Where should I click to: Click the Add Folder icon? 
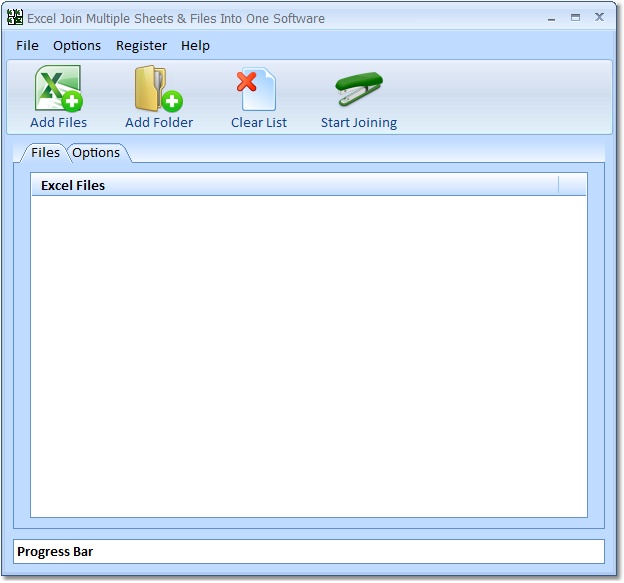[158, 88]
